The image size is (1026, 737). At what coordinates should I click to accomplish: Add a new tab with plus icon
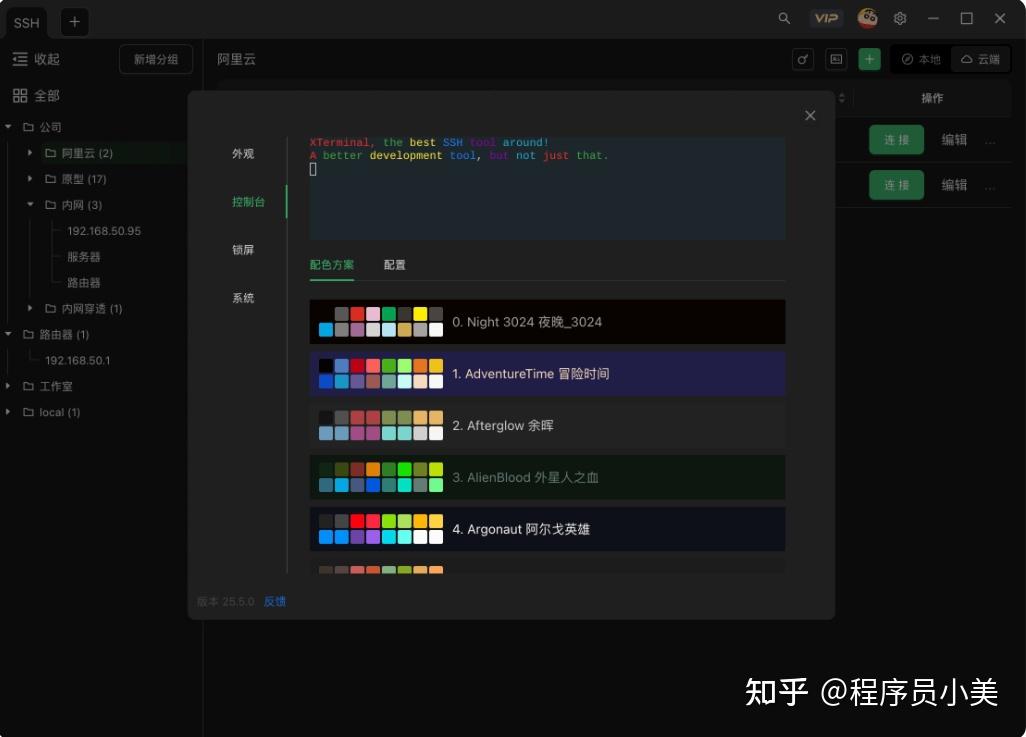click(x=75, y=22)
